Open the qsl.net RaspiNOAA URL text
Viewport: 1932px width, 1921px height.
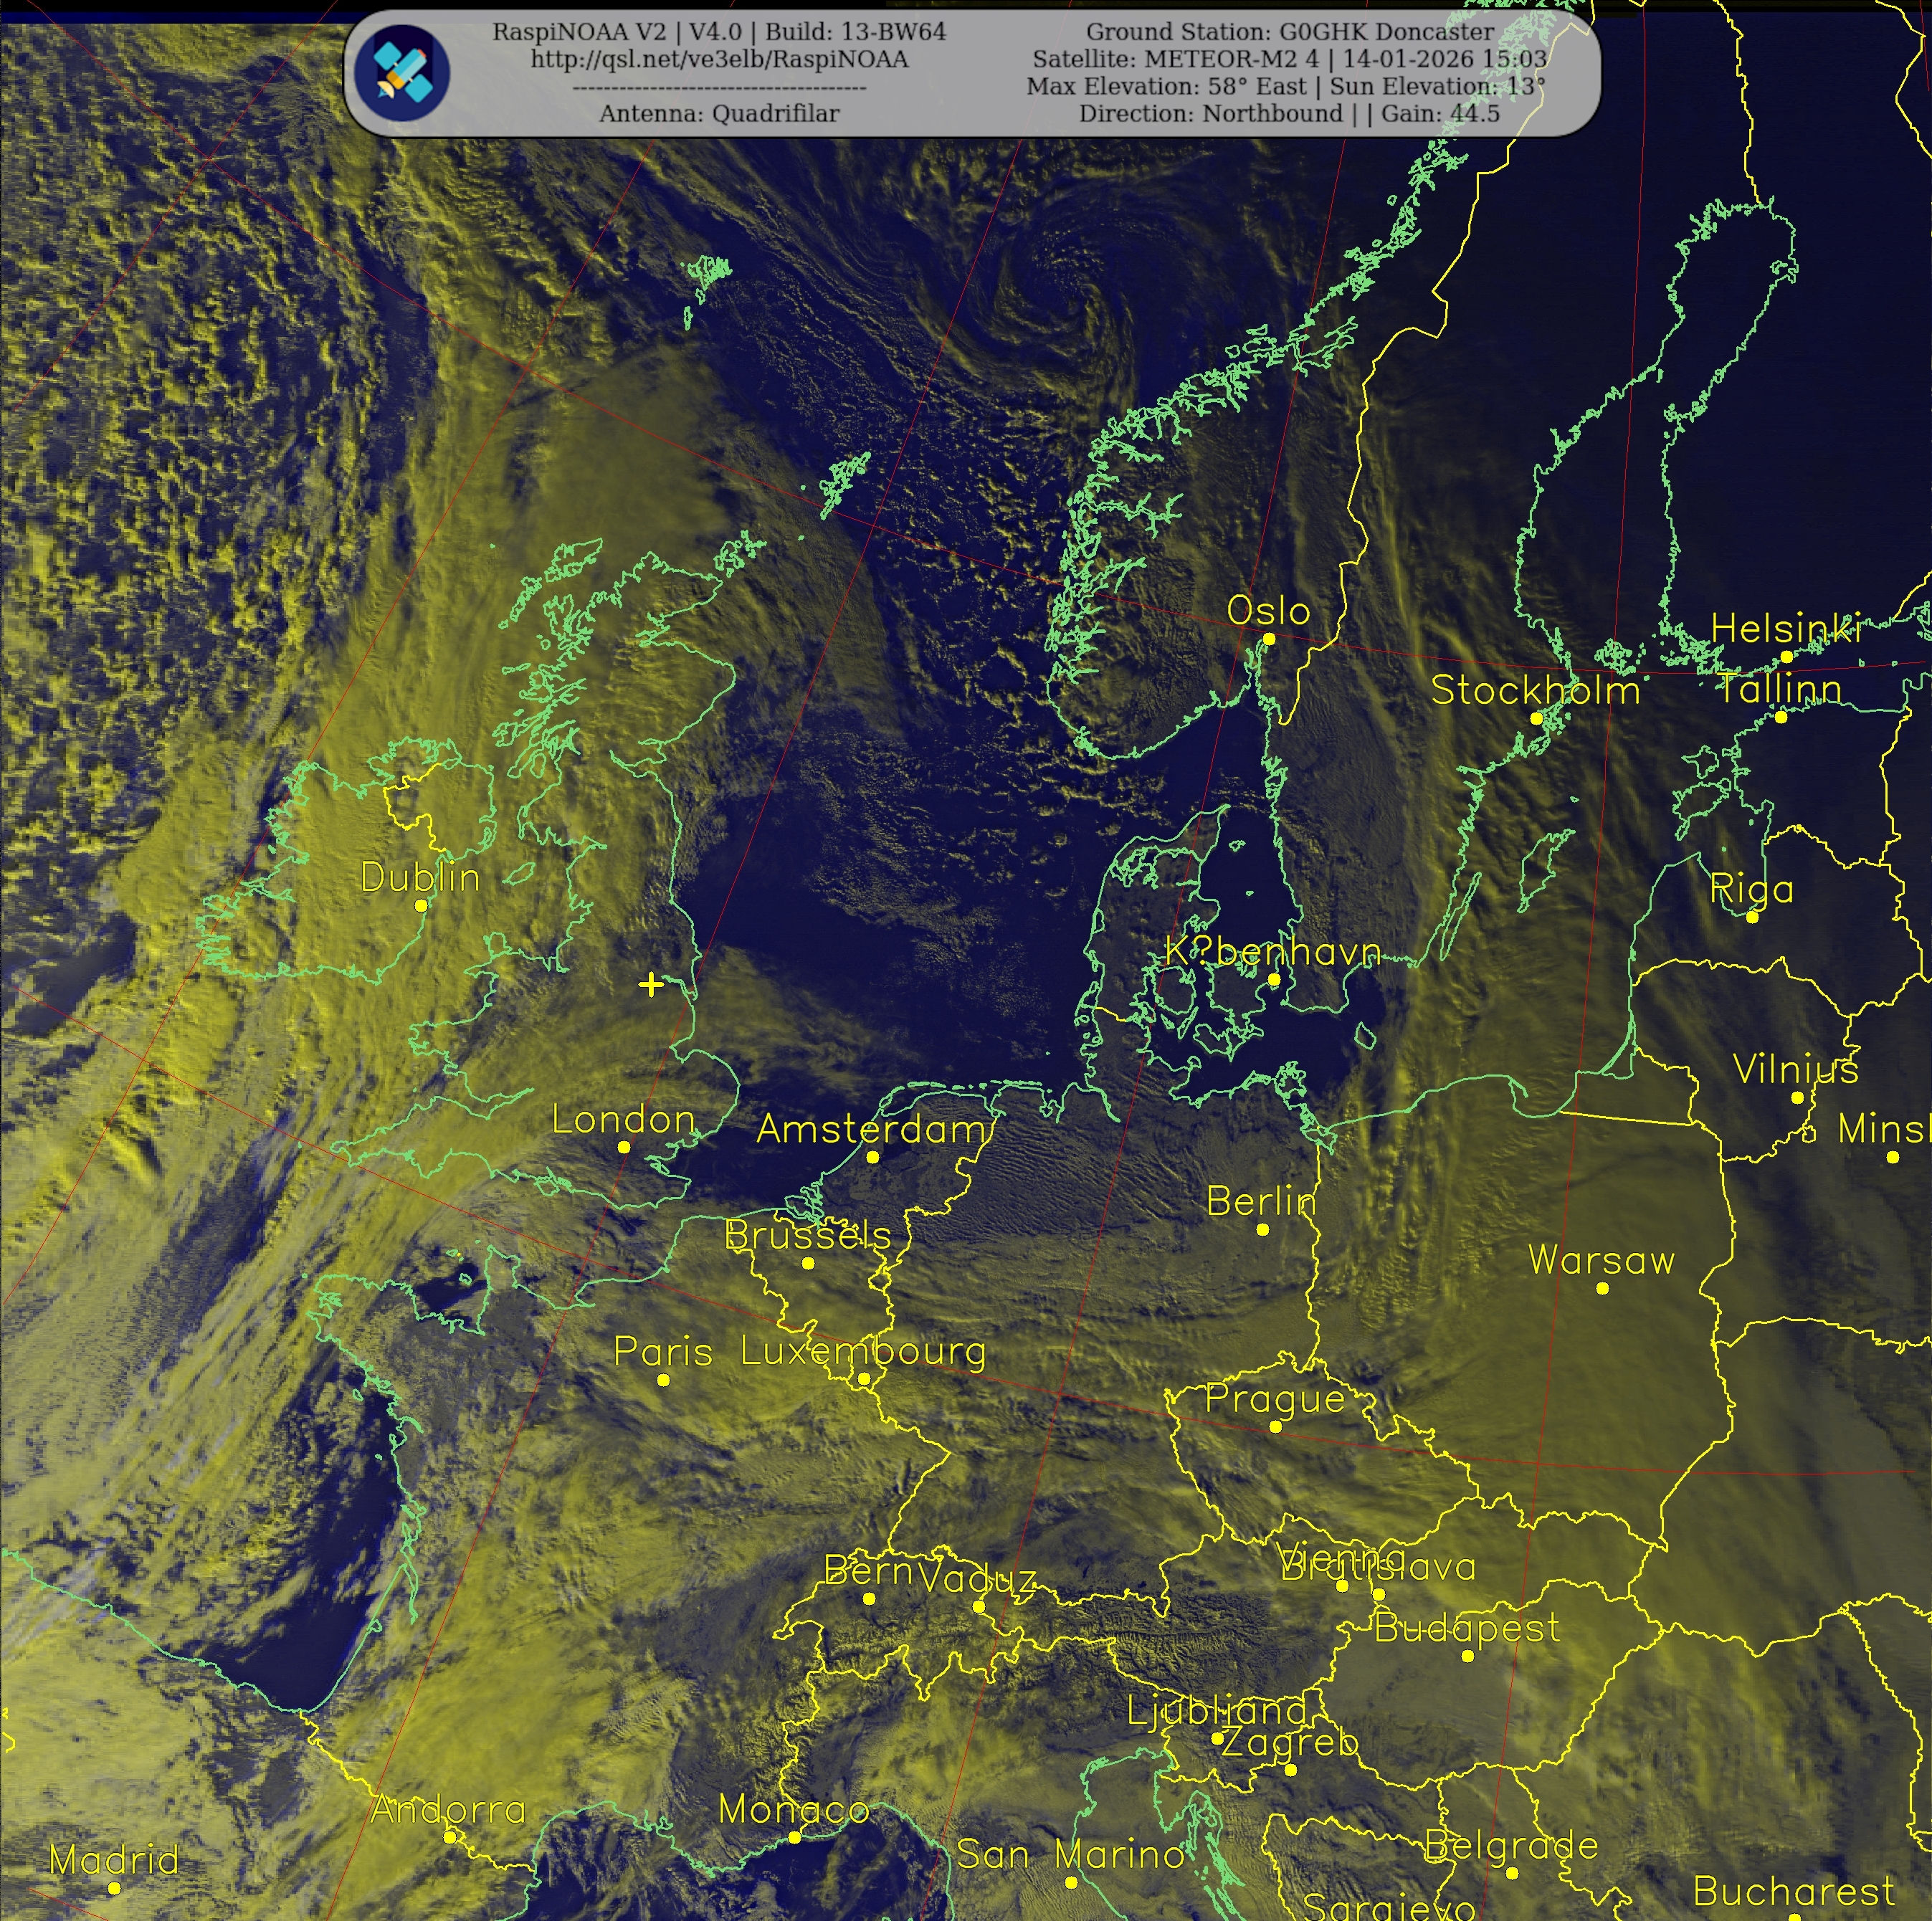point(719,59)
